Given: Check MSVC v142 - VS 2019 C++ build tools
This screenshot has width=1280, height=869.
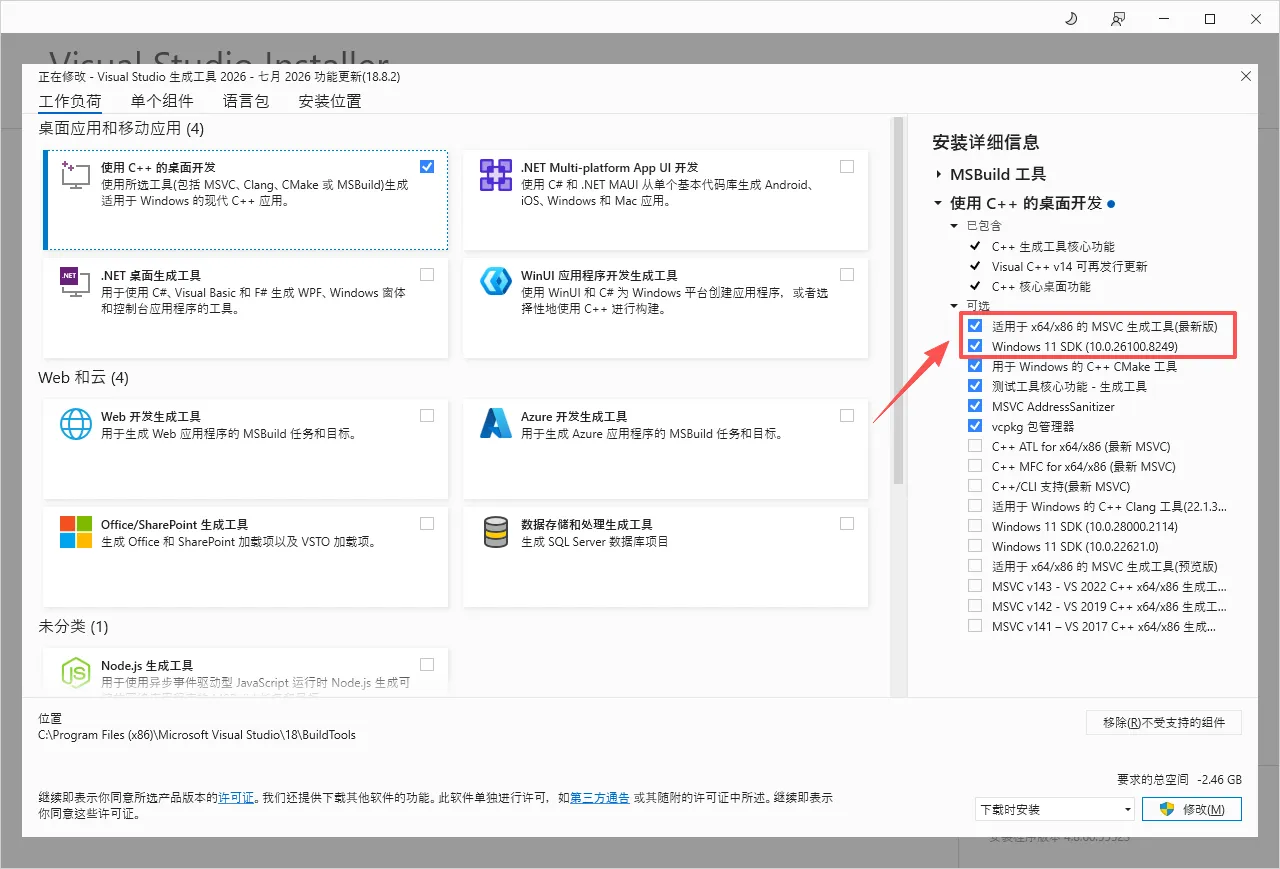Looking at the screenshot, I should 975,606.
